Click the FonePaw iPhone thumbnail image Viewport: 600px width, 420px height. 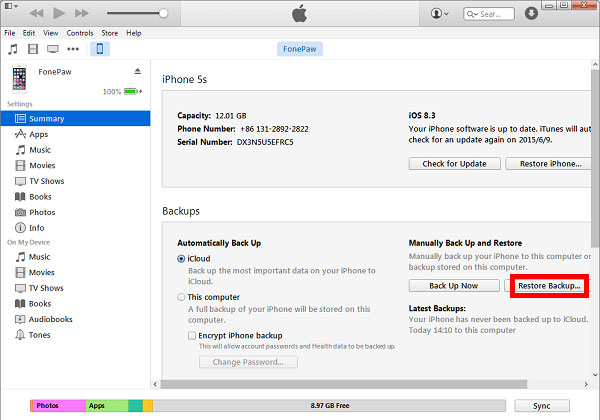pyautogui.click(x=19, y=79)
